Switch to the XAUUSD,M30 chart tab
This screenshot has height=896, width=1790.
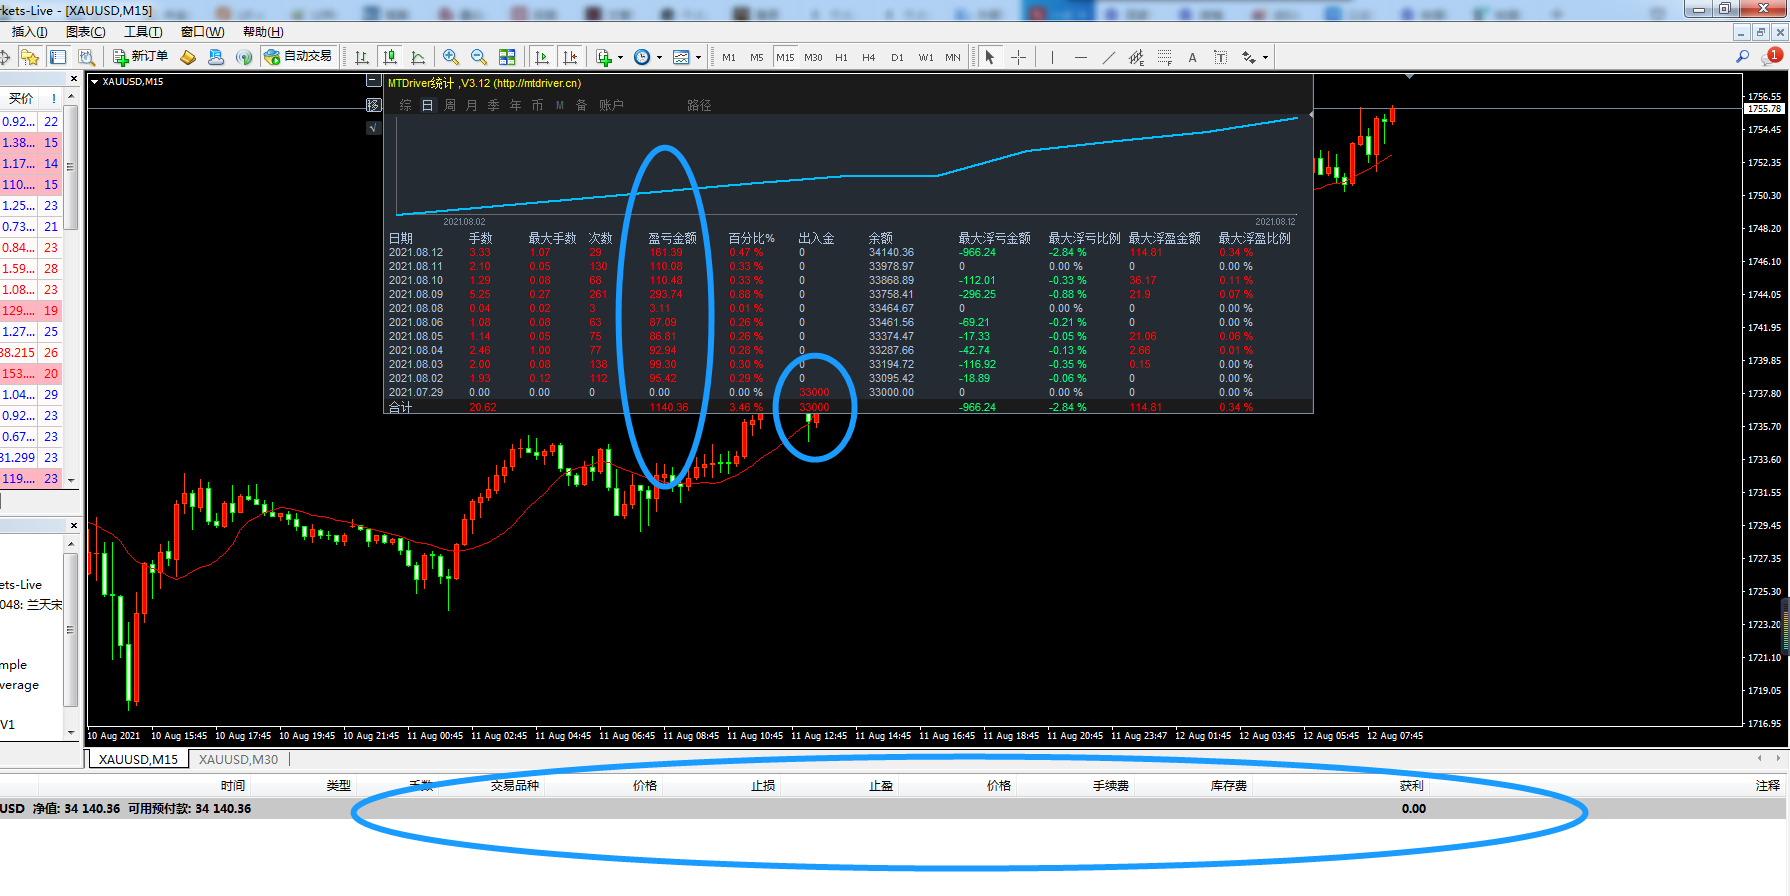pos(238,760)
